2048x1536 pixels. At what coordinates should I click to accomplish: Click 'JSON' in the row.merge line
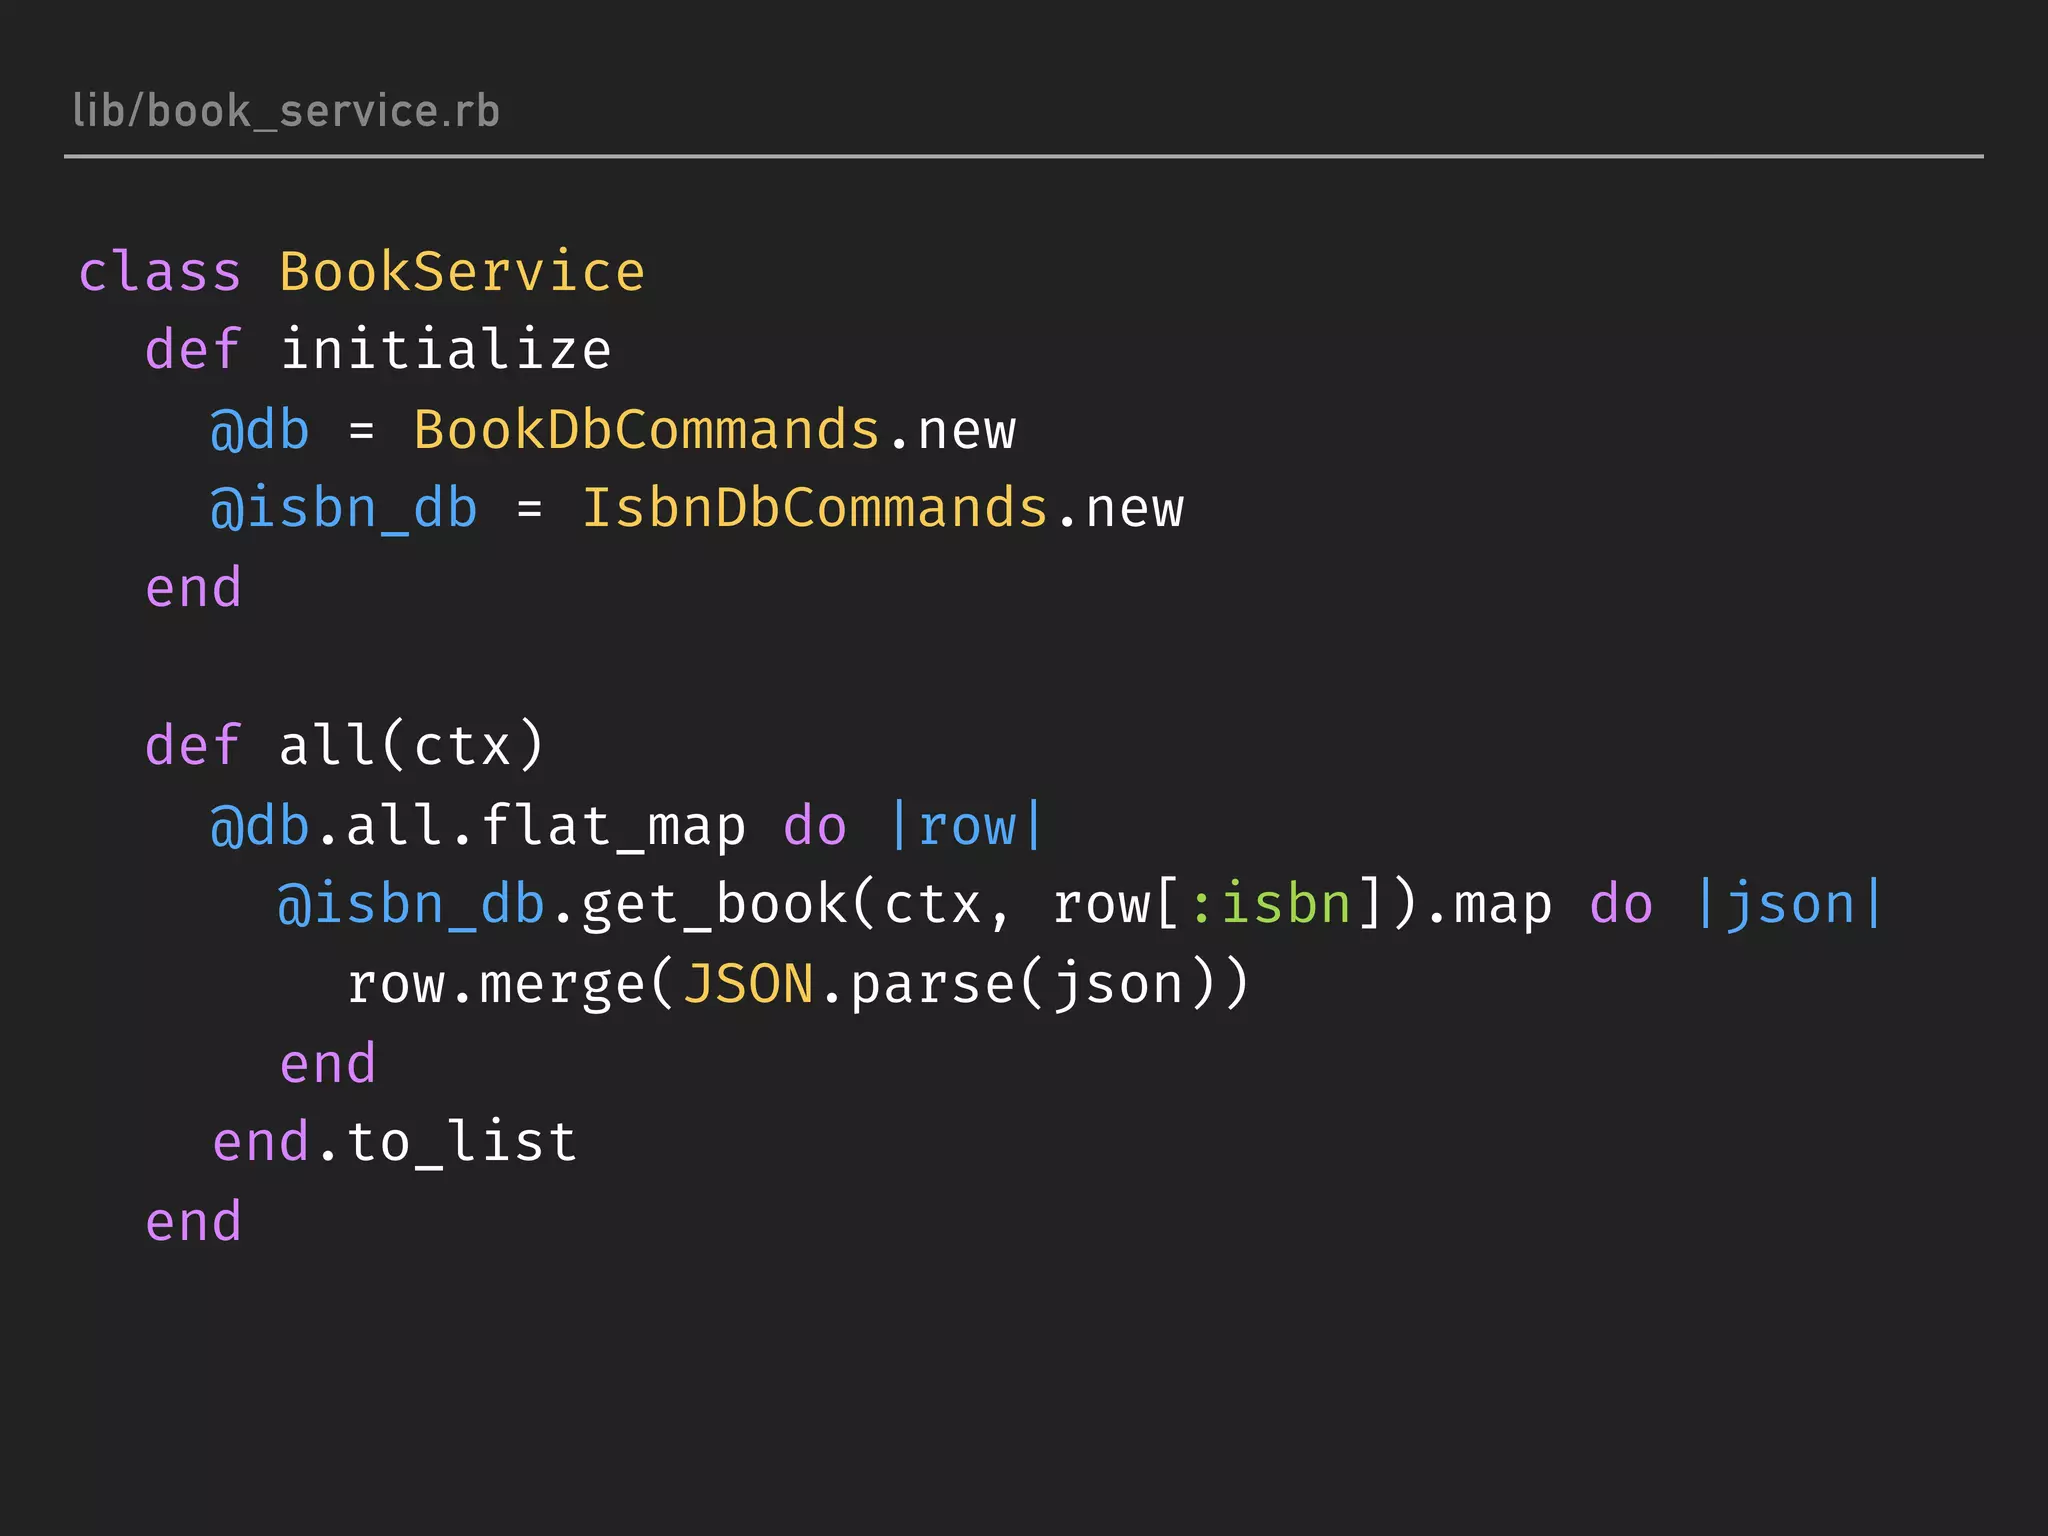(749, 984)
